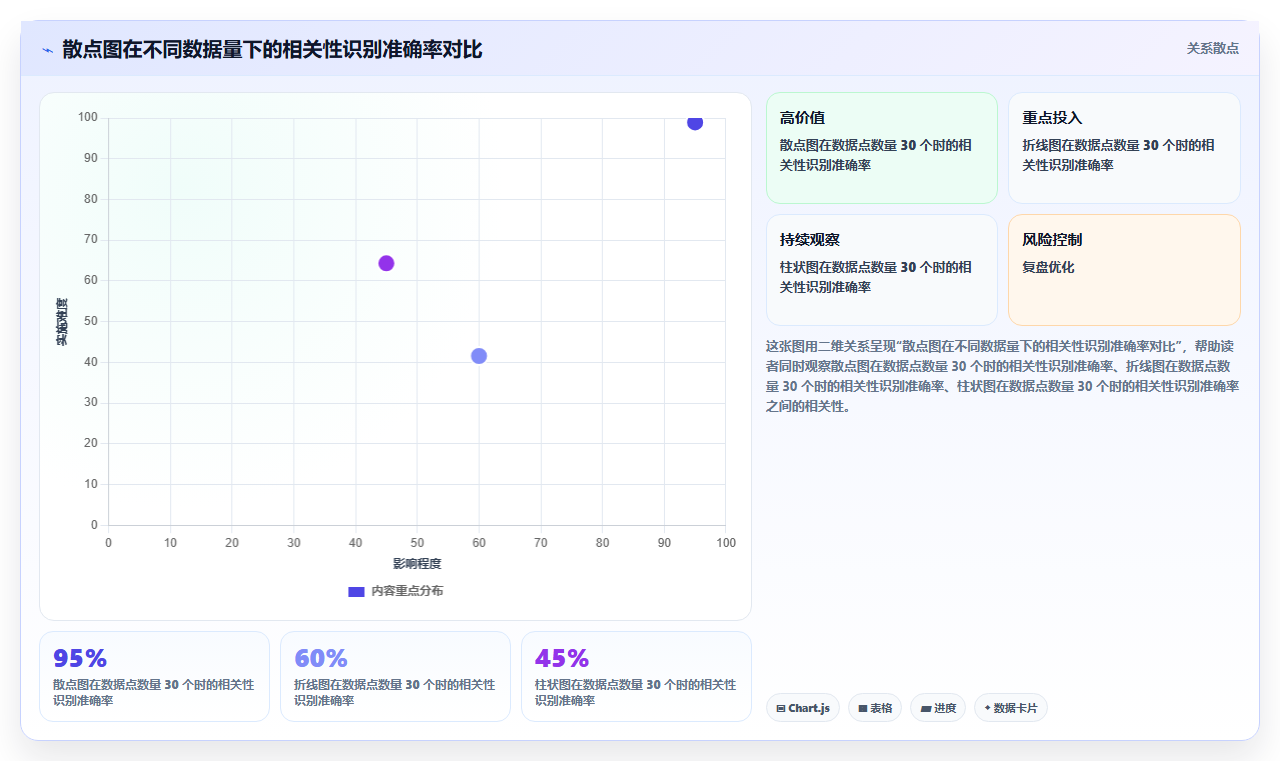Open the 持续观察 card
1280x761 pixels.
(x=882, y=270)
